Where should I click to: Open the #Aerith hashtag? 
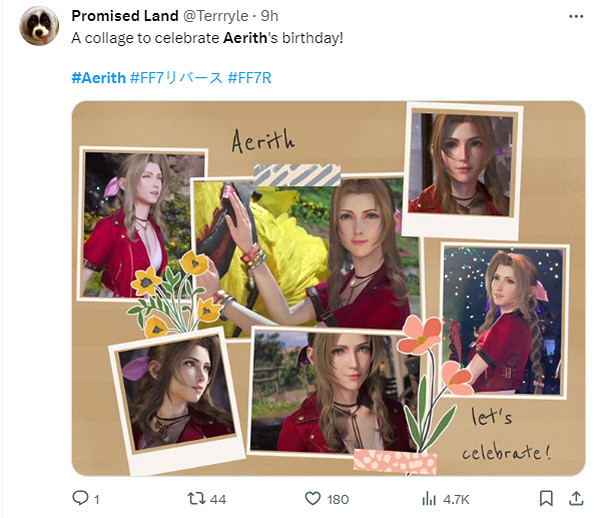point(99,77)
